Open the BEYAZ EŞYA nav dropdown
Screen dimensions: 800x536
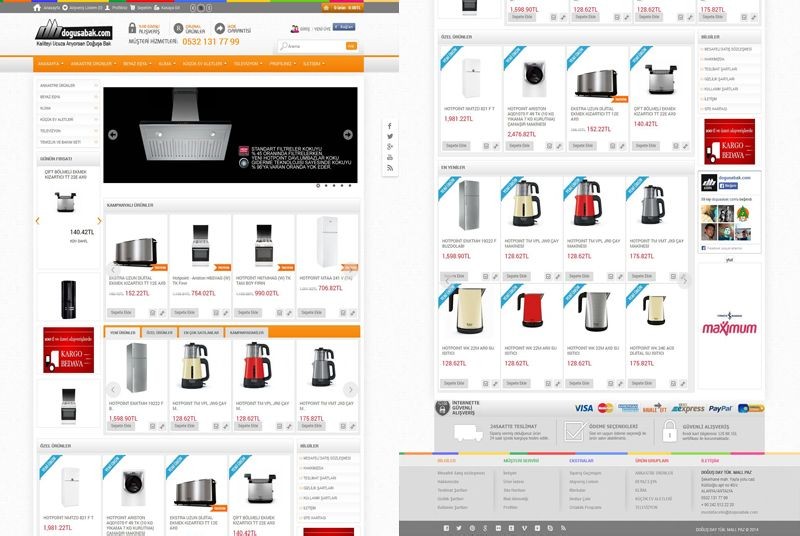[x=137, y=64]
